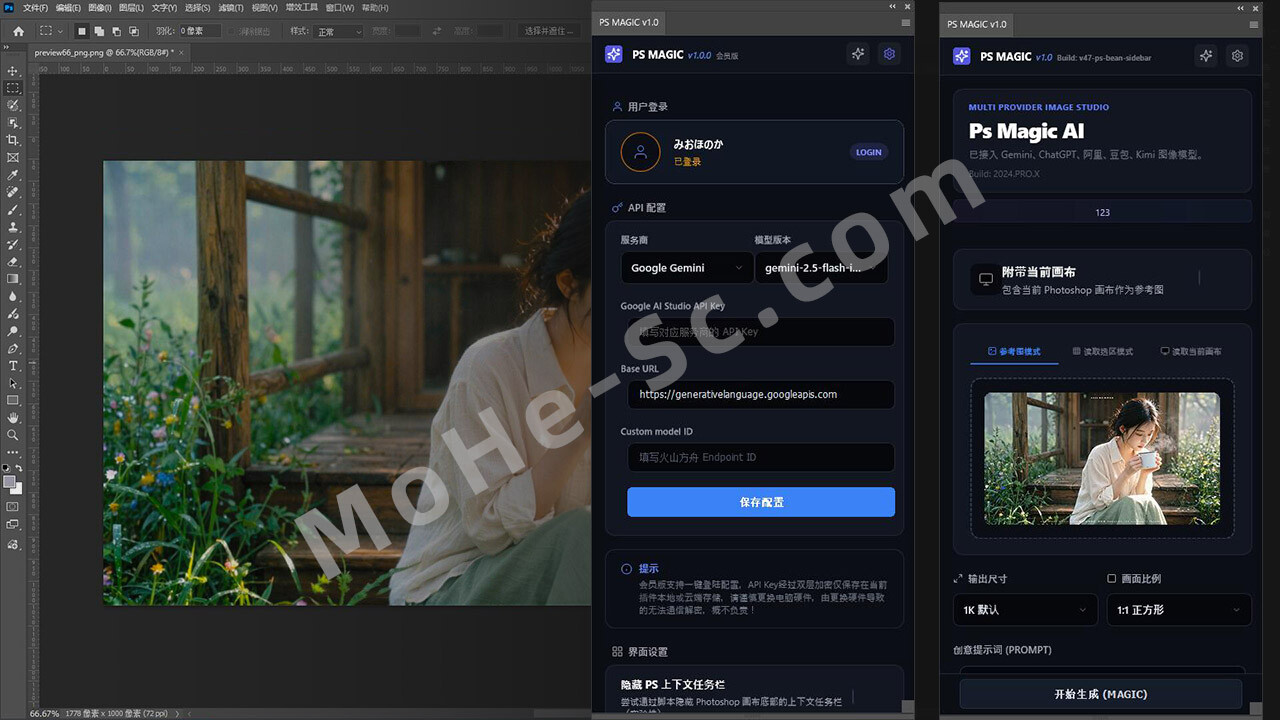Click 选择并遮住 button in options bar
The width and height of the screenshot is (1280, 720).
pos(551,31)
